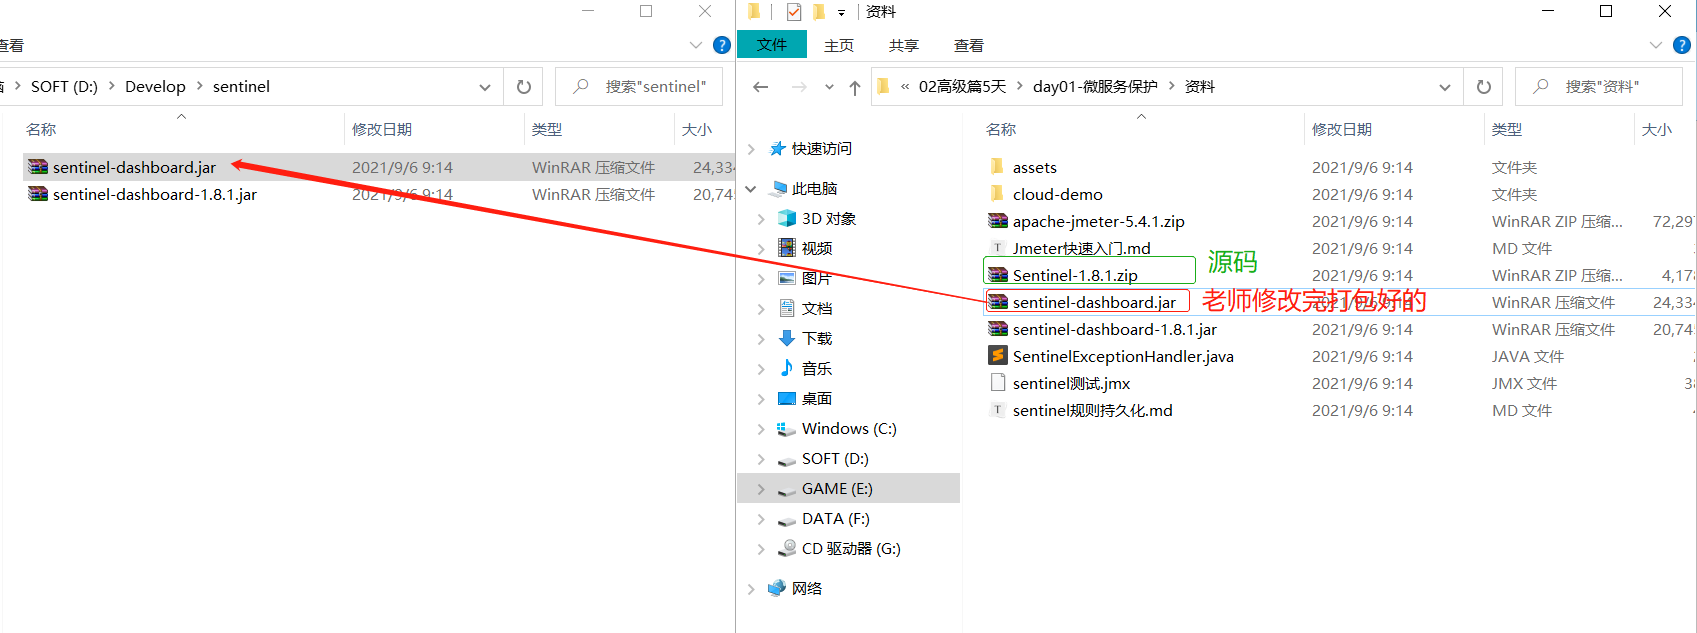Expand the DATA (F:) tree node
This screenshot has height=633, width=1697.
(x=761, y=519)
